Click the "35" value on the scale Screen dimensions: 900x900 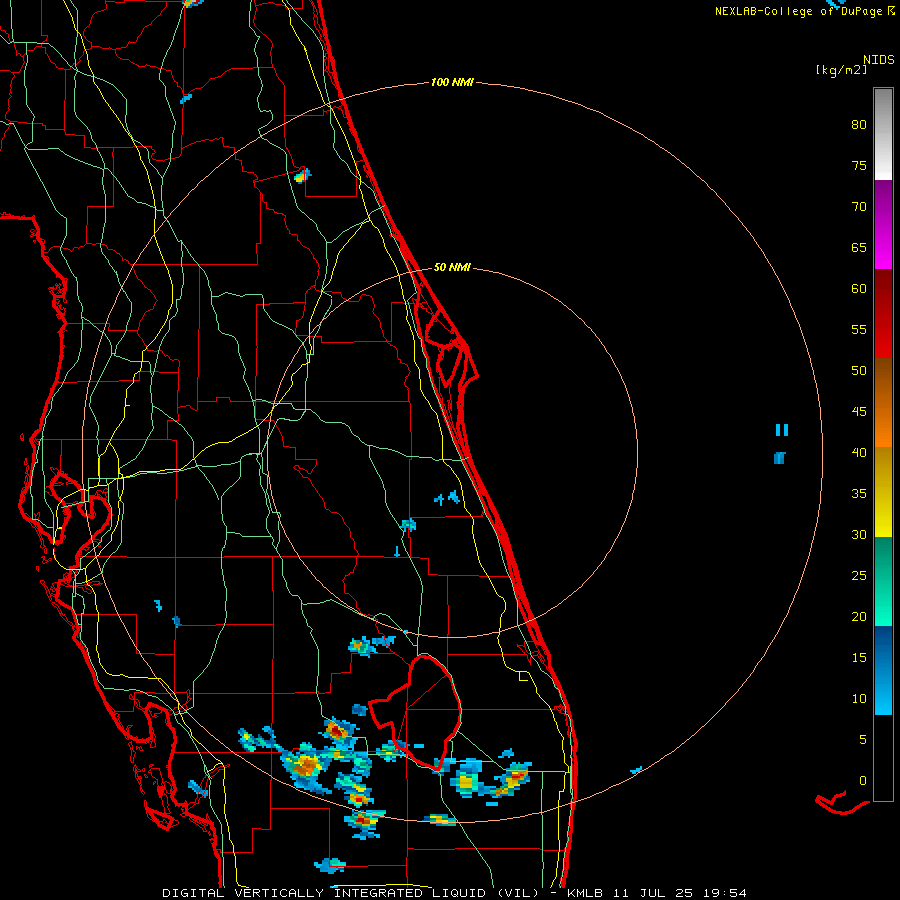[x=859, y=494]
